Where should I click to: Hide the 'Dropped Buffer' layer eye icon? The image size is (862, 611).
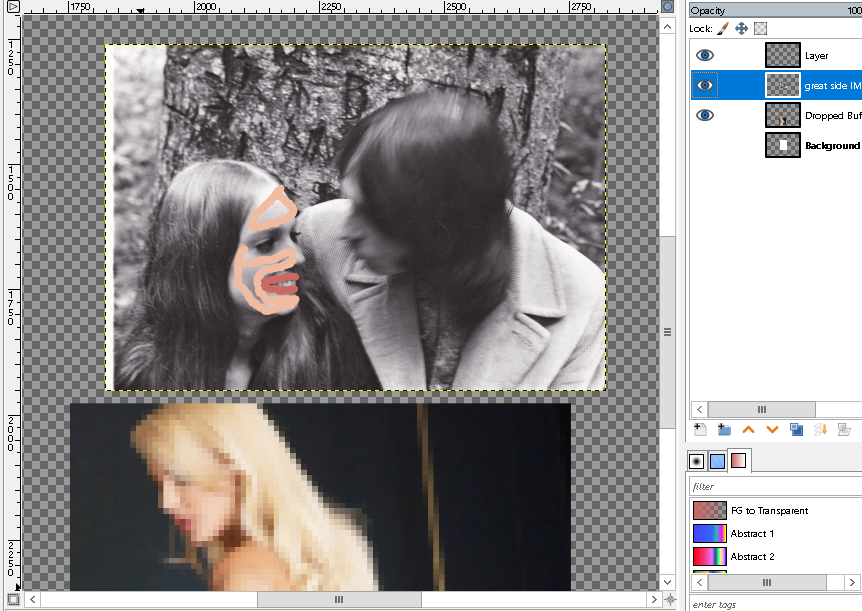705,115
